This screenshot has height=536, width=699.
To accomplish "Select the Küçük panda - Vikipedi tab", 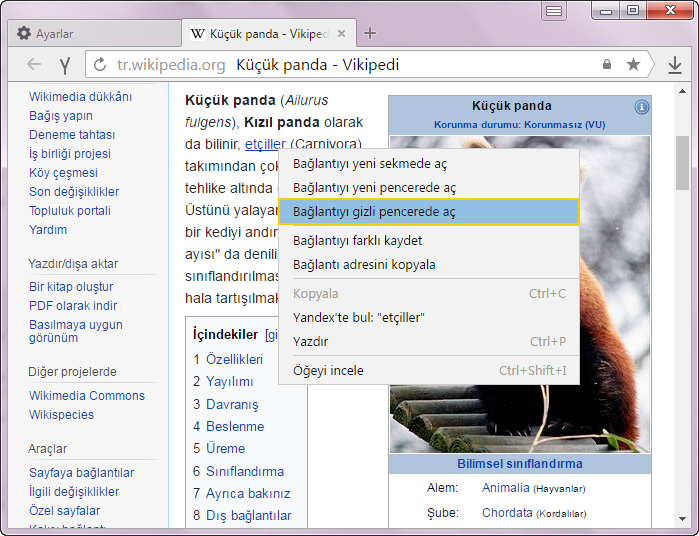I will 269,33.
